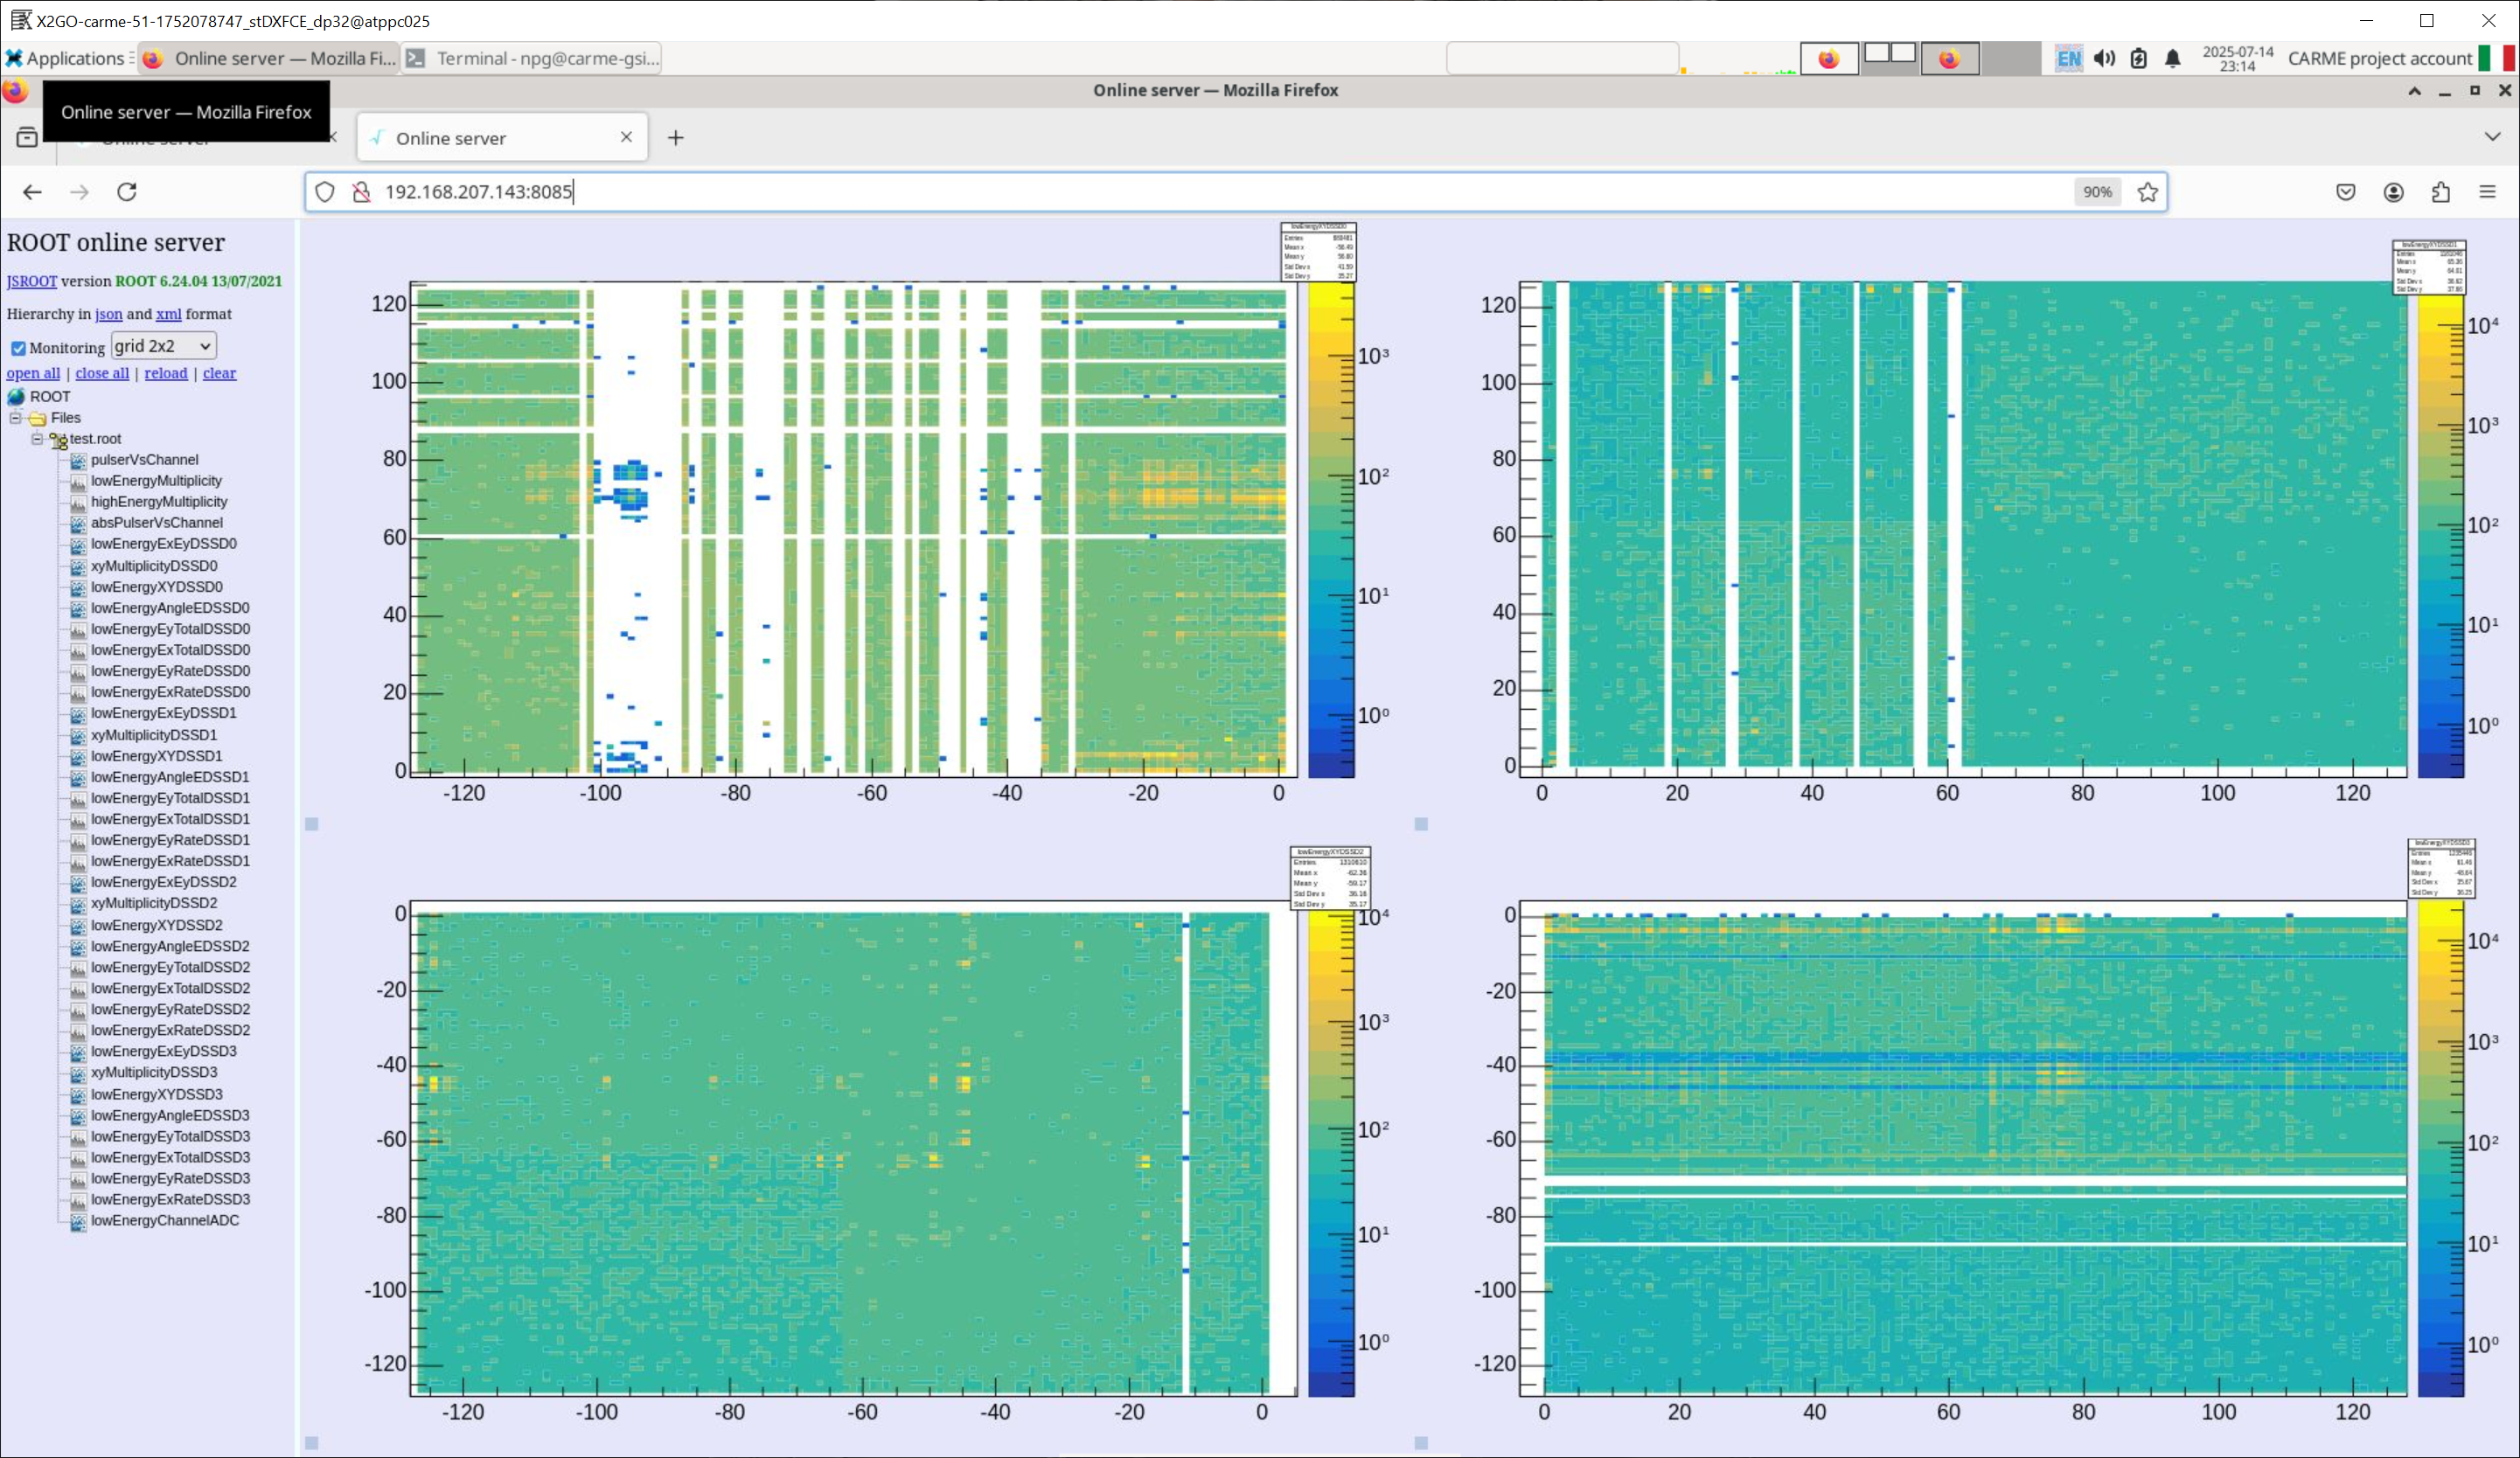The height and width of the screenshot is (1458, 2520).
Task: Select lowEnergyXYDSSD2 histogram item
Action: pyautogui.click(x=156, y=925)
